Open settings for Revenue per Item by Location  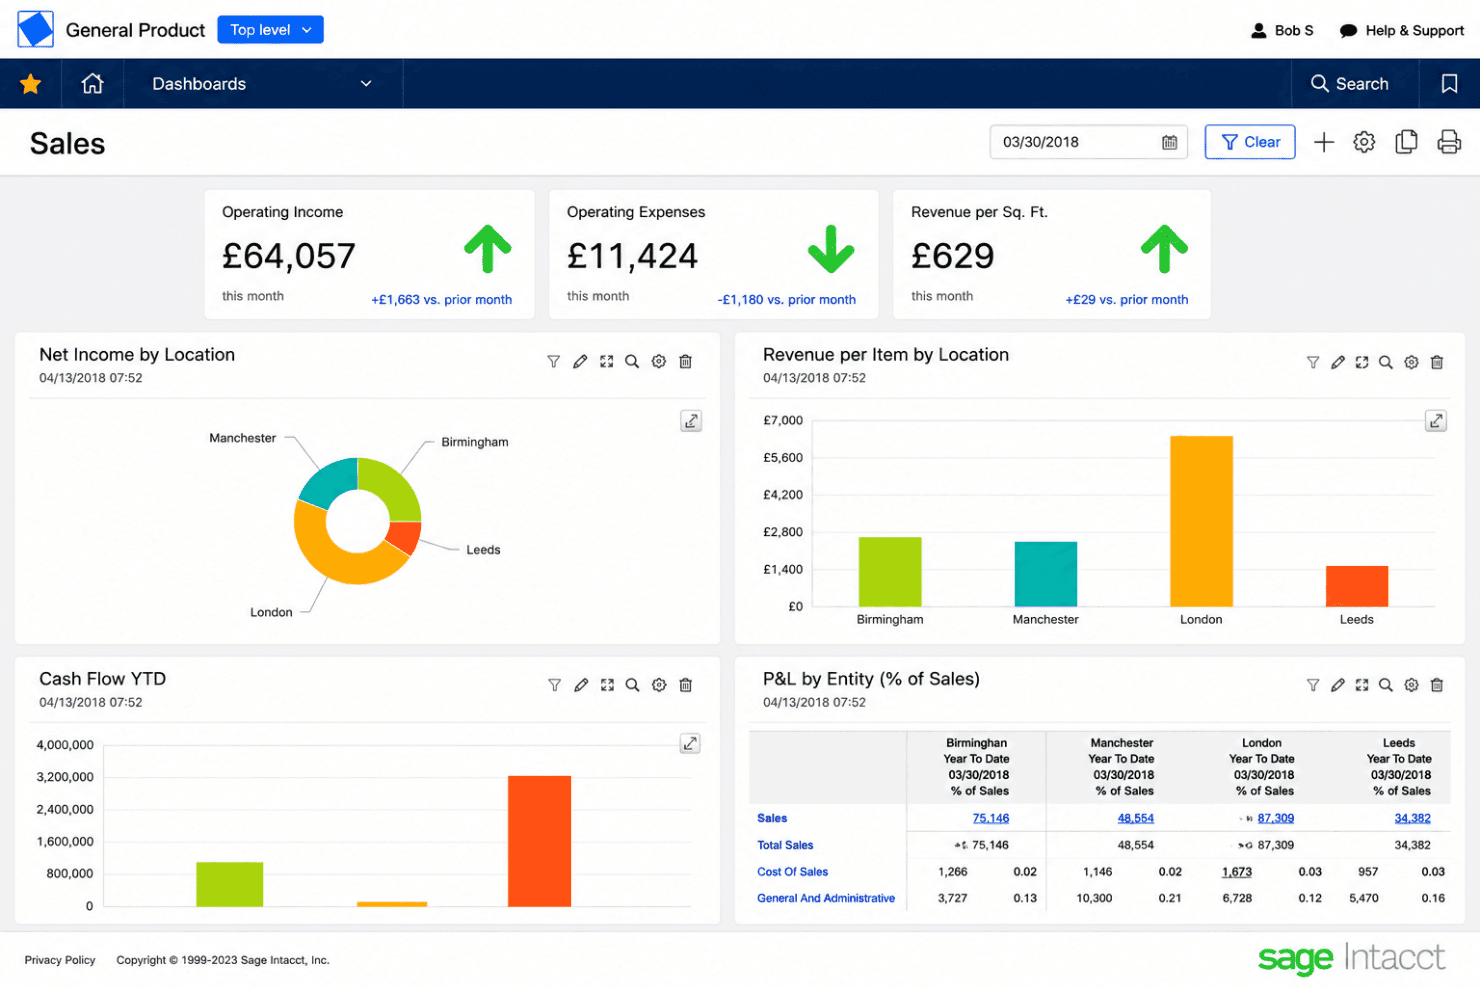(x=1411, y=362)
